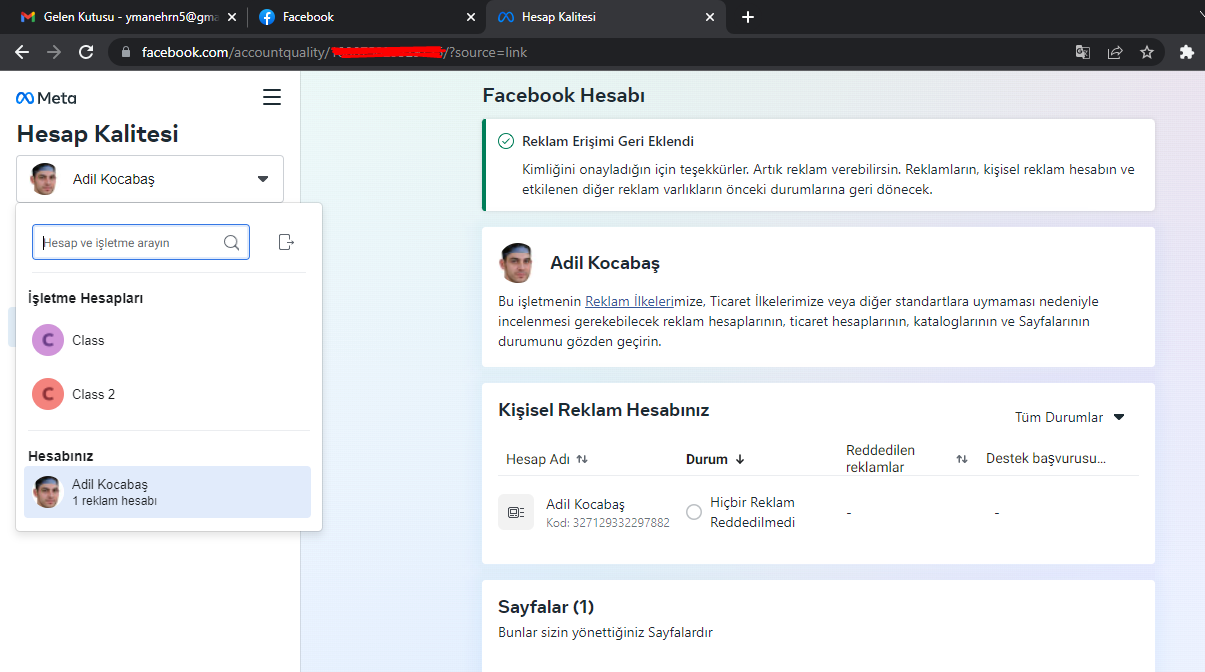Viewport: 1205px width, 672px height.
Task: Click the share page icon
Action: pyautogui.click(x=1115, y=52)
